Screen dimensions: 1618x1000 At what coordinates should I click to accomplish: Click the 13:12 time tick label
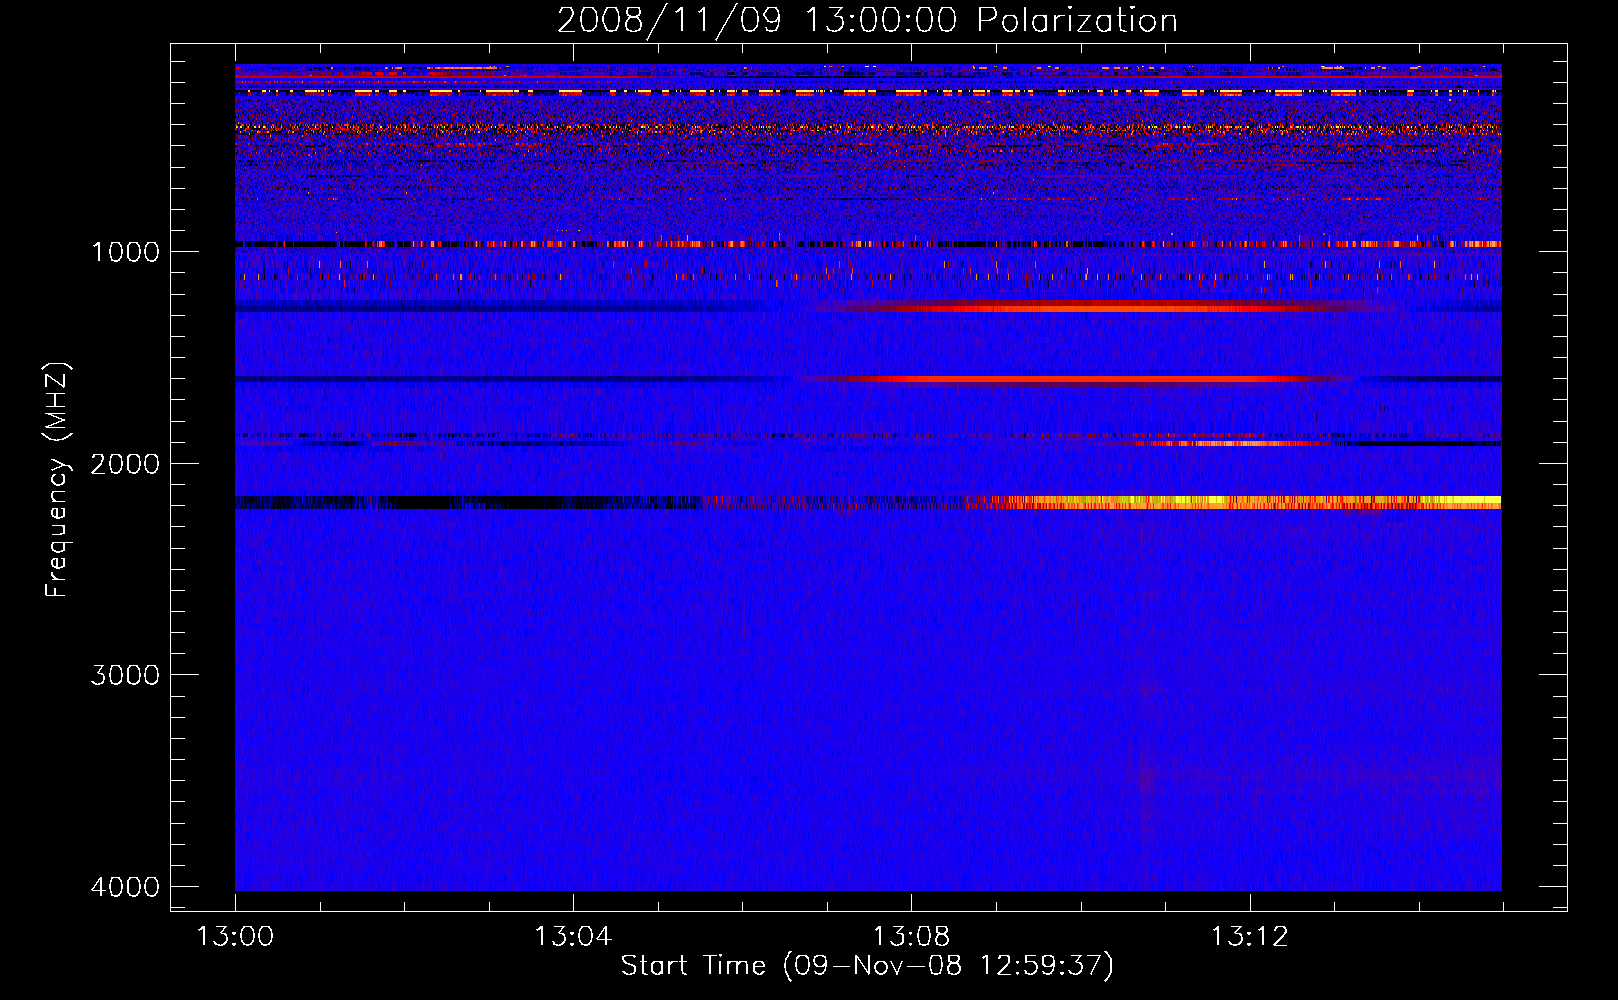point(1249,937)
